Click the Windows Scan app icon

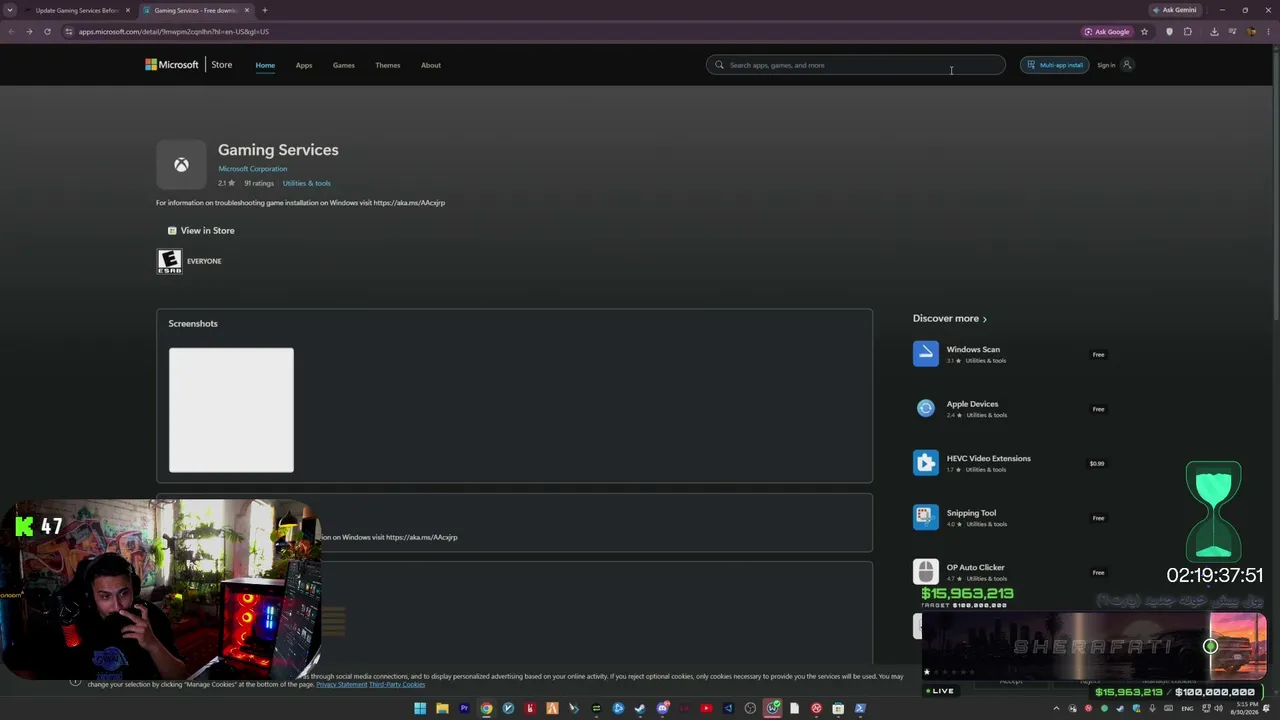pos(926,354)
